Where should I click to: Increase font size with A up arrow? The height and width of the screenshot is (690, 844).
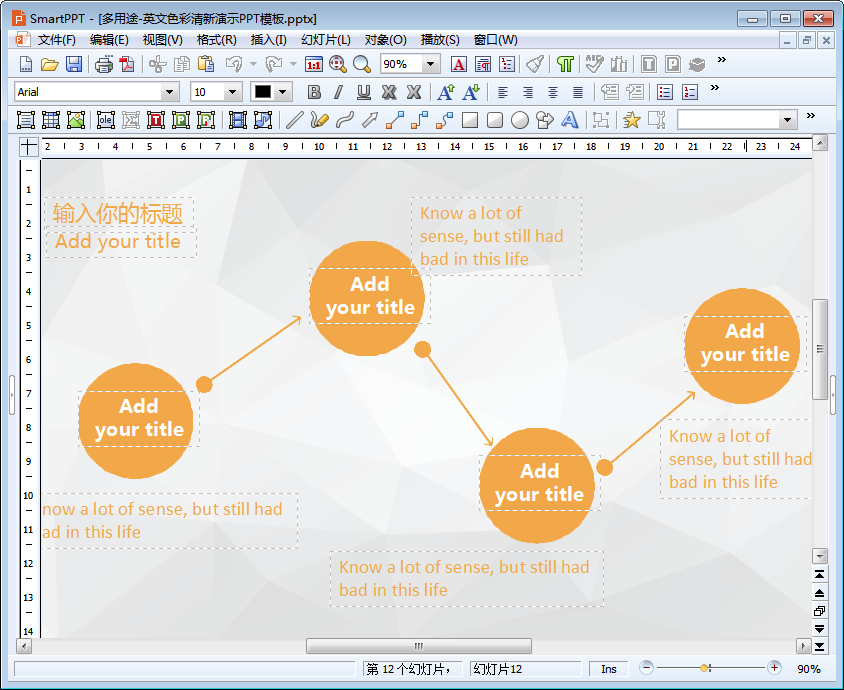(446, 92)
